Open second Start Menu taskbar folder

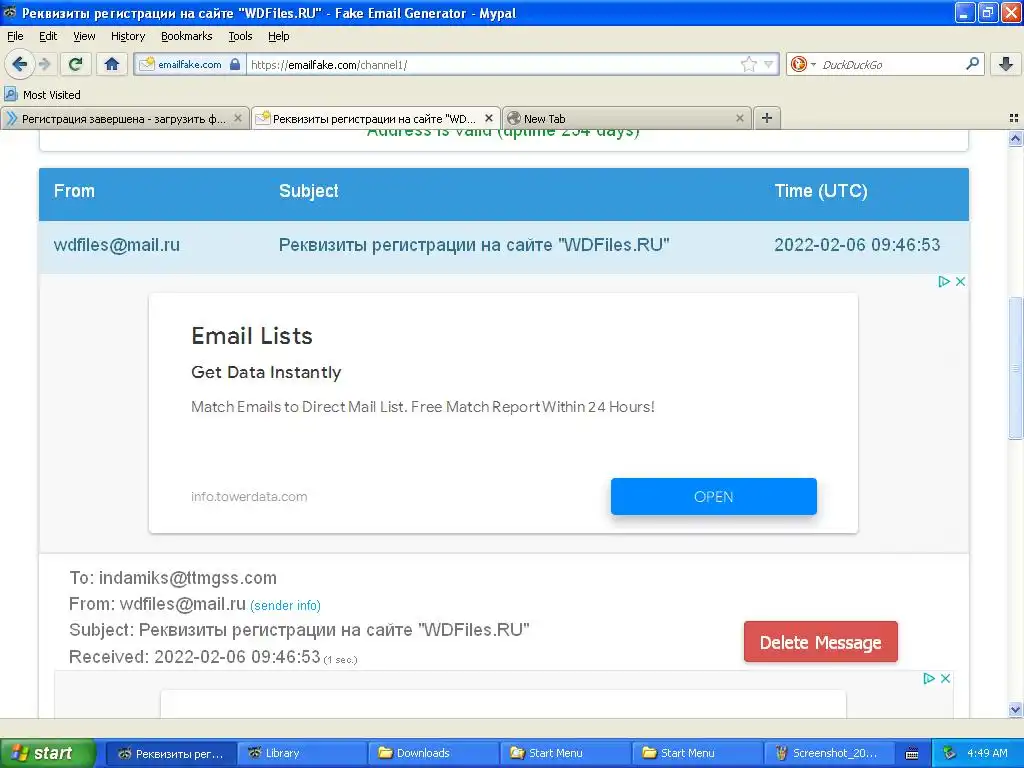tap(696, 753)
